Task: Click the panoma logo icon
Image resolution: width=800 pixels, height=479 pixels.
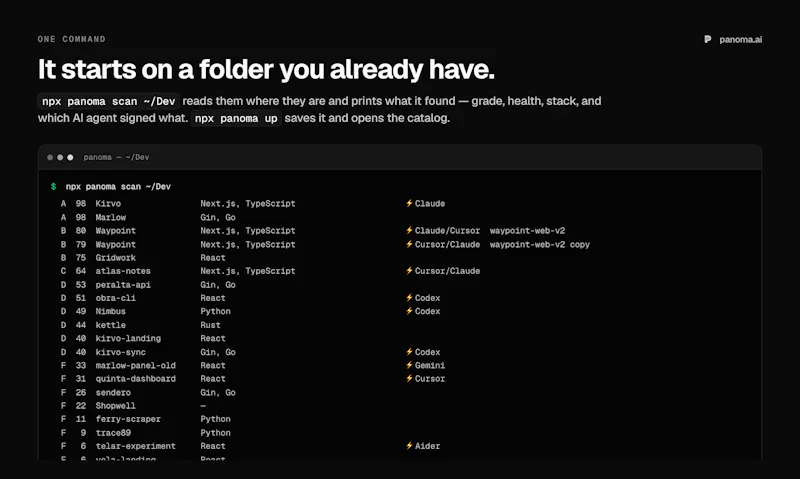Action: (x=708, y=39)
